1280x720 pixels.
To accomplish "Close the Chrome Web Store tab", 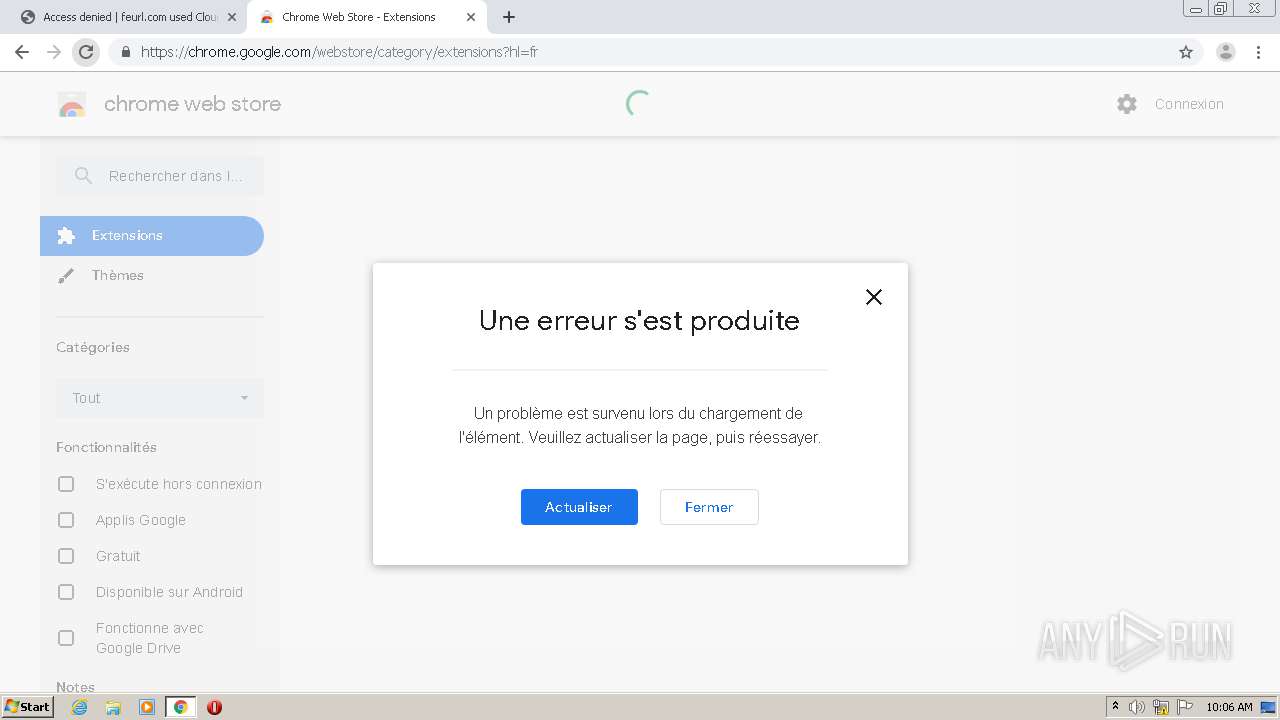I will 471,17.
